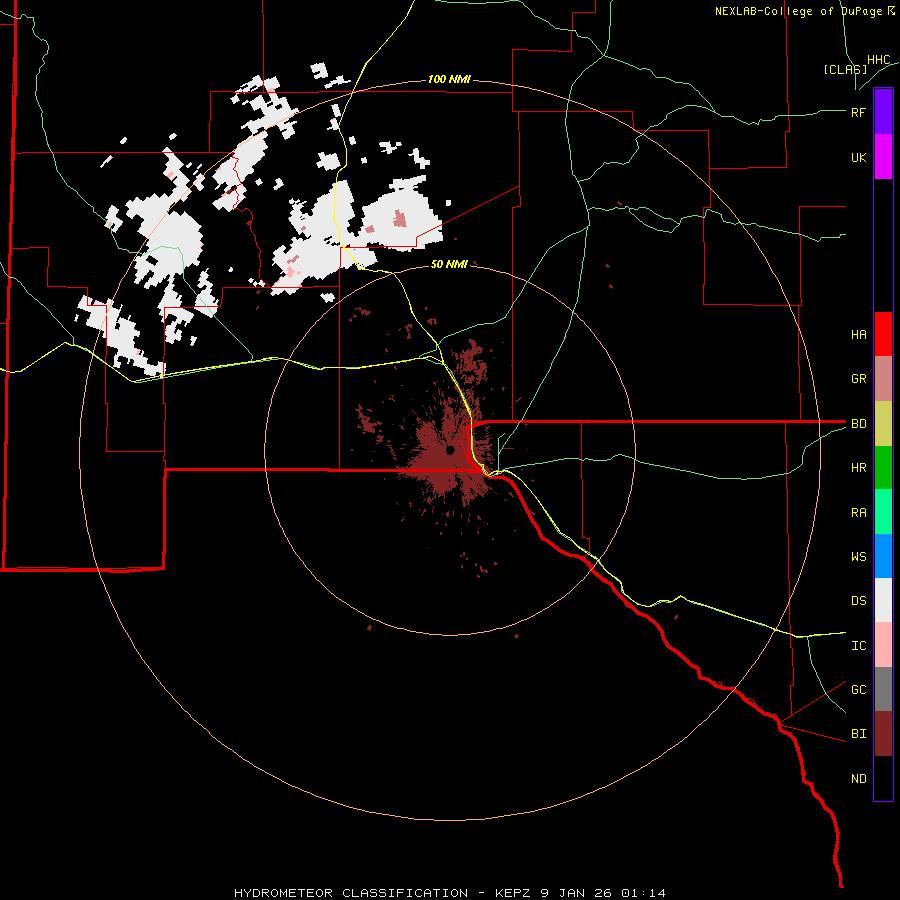Click the HR green legend swatch

click(x=883, y=468)
